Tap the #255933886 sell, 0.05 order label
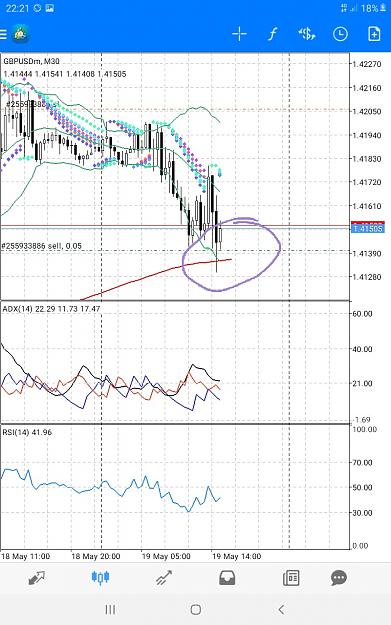 (41, 246)
